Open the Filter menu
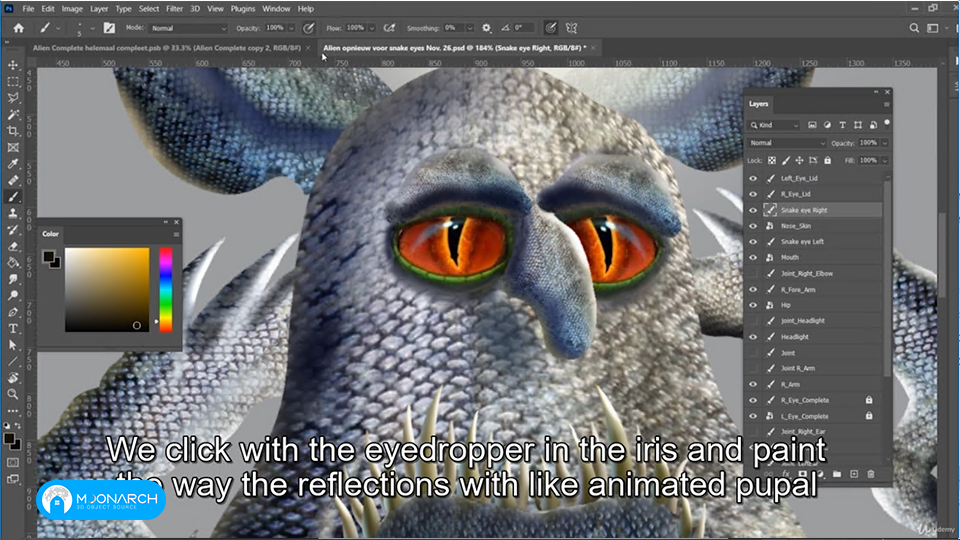The width and height of the screenshot is (960, 540). pos(174,9)
